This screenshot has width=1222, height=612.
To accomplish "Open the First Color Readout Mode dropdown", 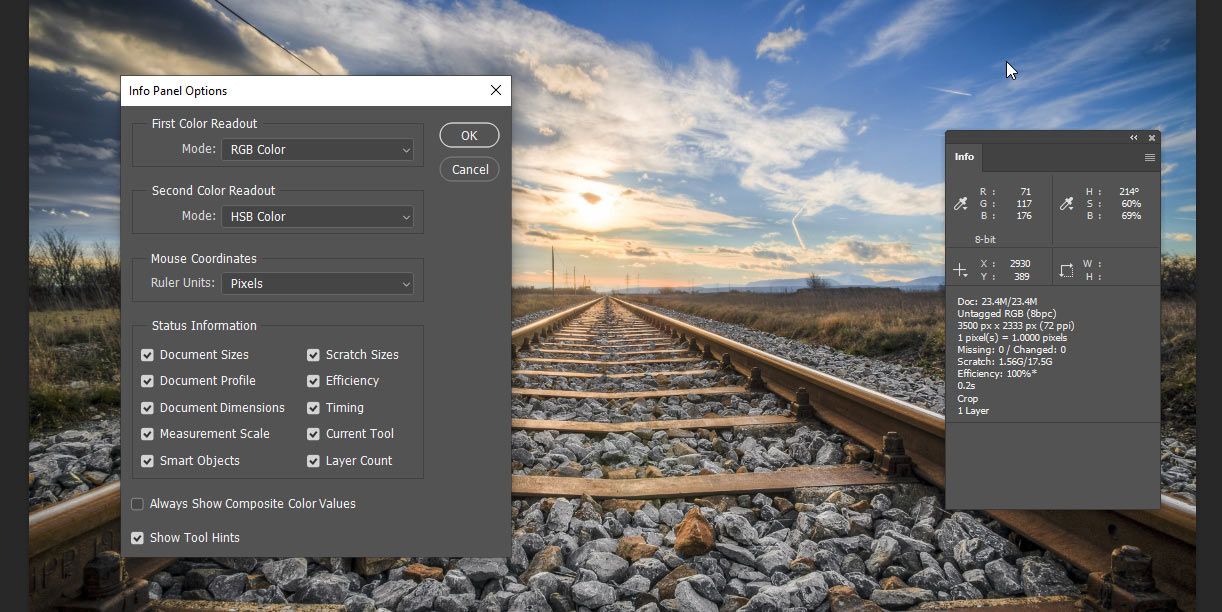I will tap(317, 150).
